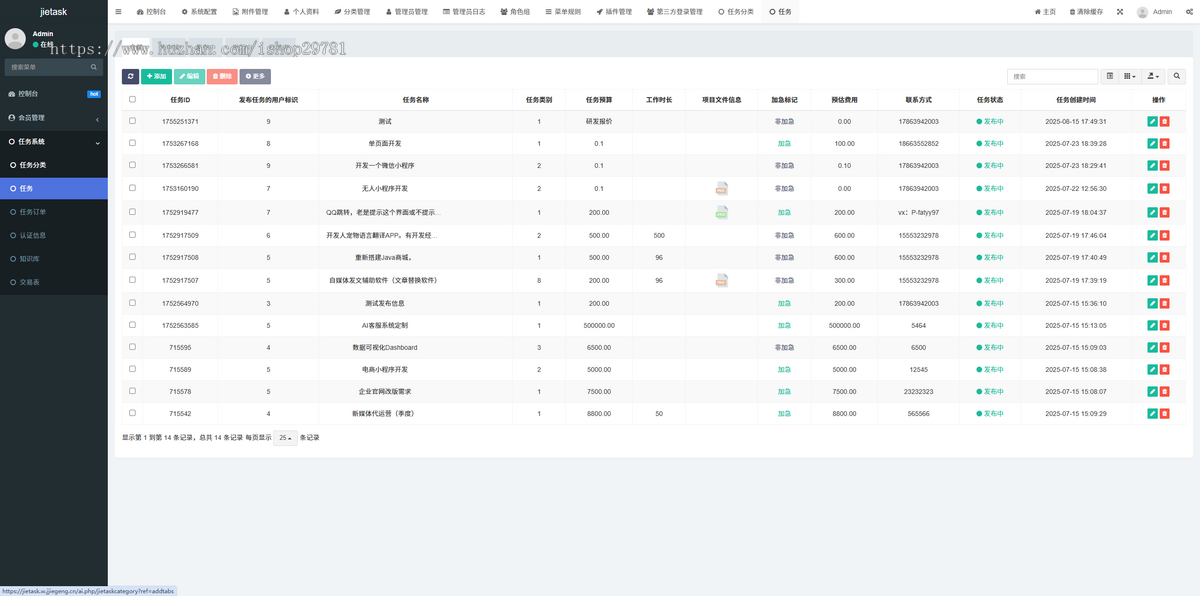The height and width of the screenshot is (596, 1200).
Task: Toggle table card view icon
Action: (x=1110, y=76)
